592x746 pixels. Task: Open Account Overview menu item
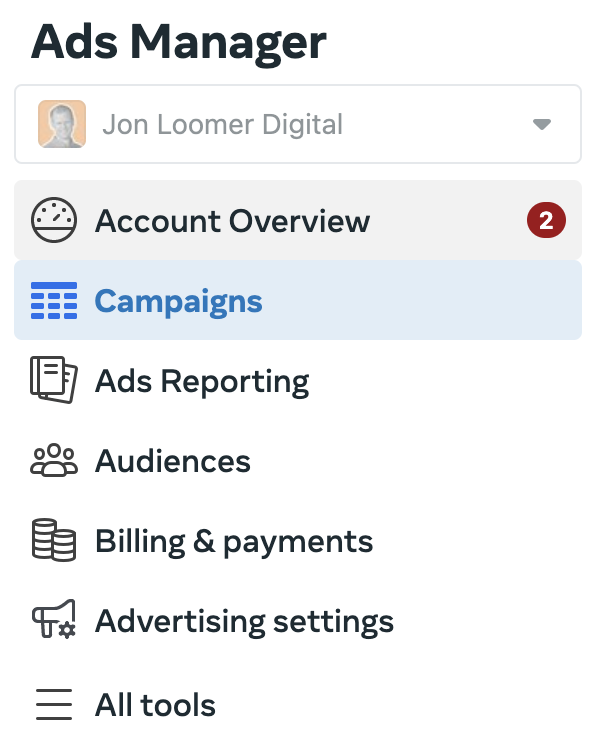click(298, 220)
